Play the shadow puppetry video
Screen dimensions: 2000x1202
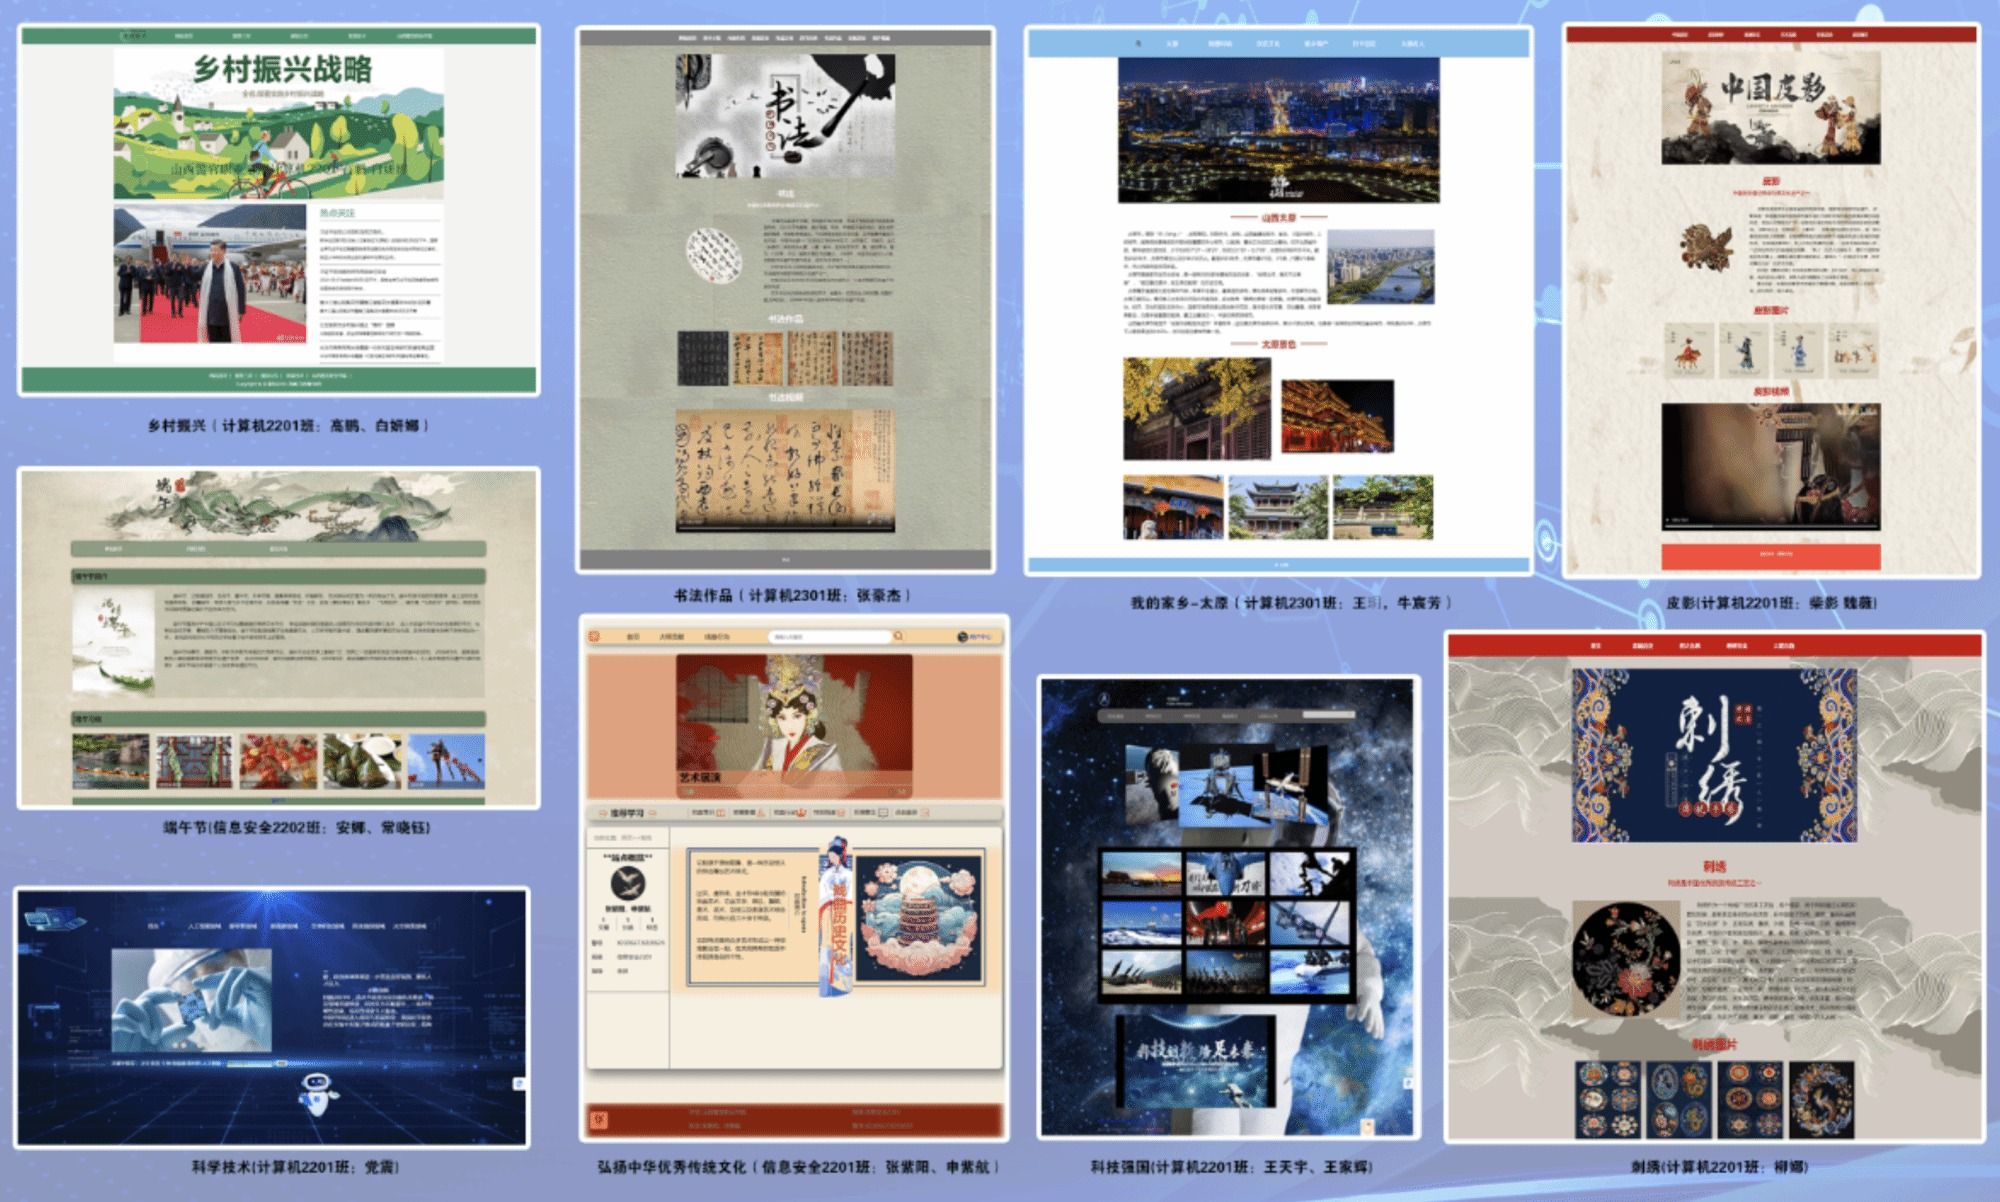(x=1668, y=521)
